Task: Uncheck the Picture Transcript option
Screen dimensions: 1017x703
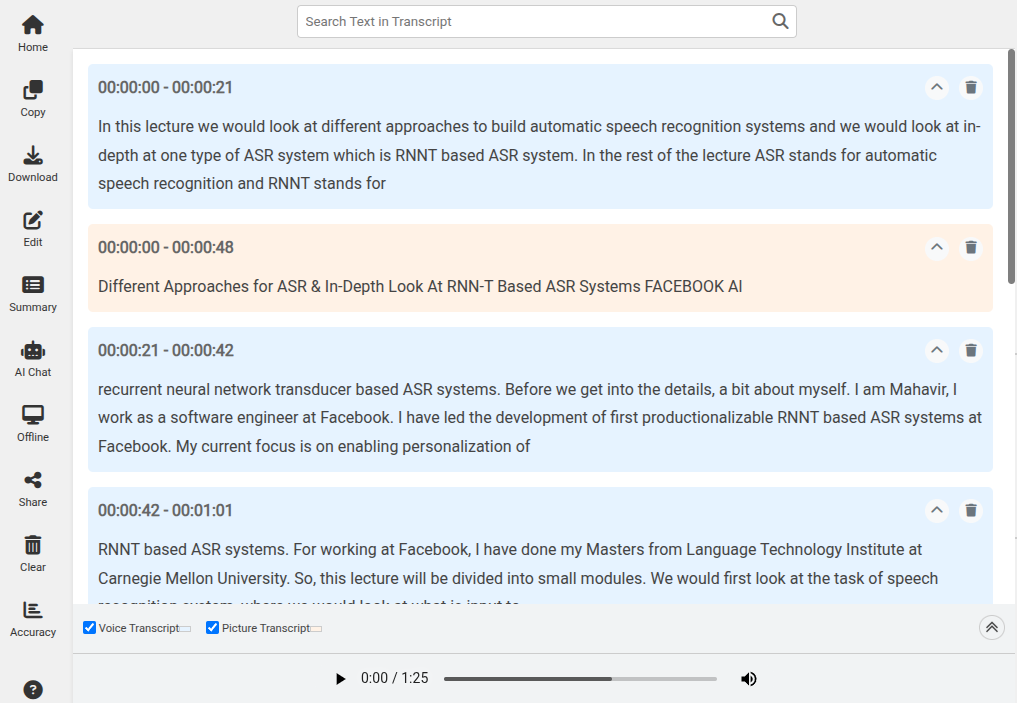Action: click(212, 627)
